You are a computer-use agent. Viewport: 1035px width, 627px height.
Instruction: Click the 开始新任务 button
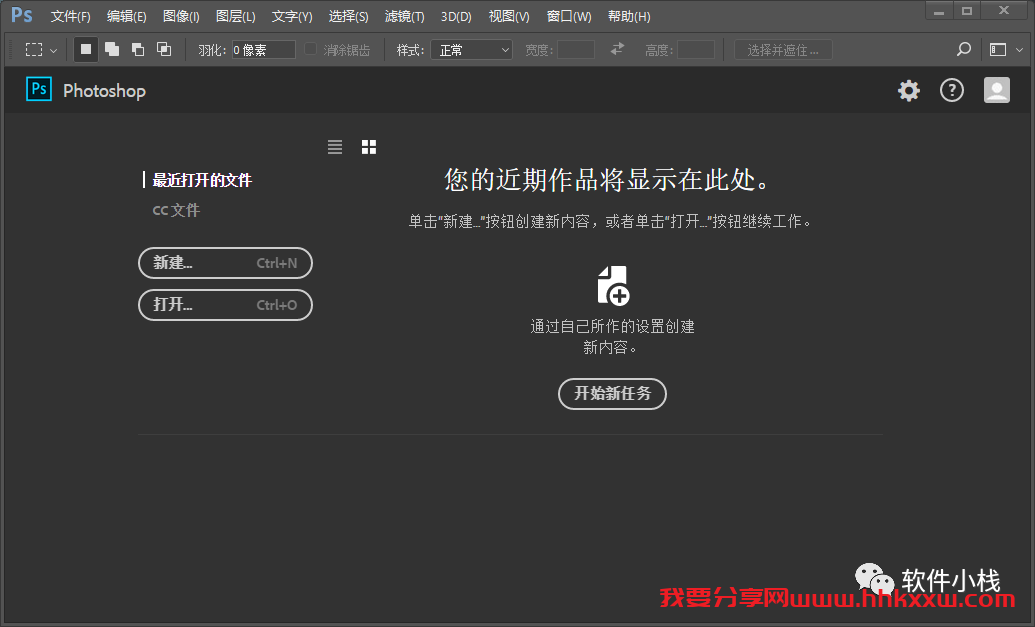click(x=613, y=393)
